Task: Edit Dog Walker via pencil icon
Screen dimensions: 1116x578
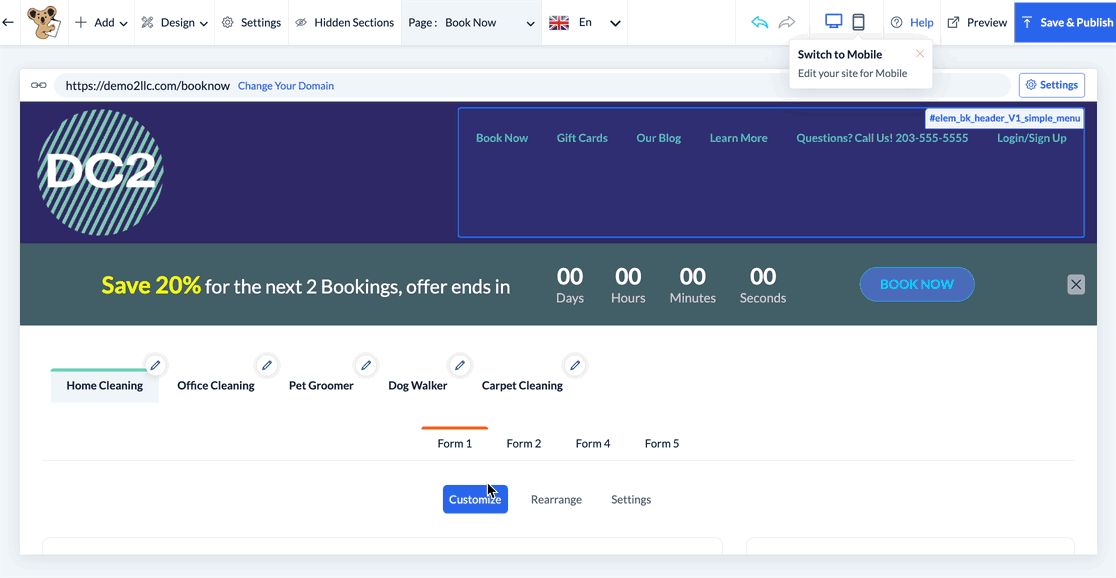Action: (x=460, y=365)
